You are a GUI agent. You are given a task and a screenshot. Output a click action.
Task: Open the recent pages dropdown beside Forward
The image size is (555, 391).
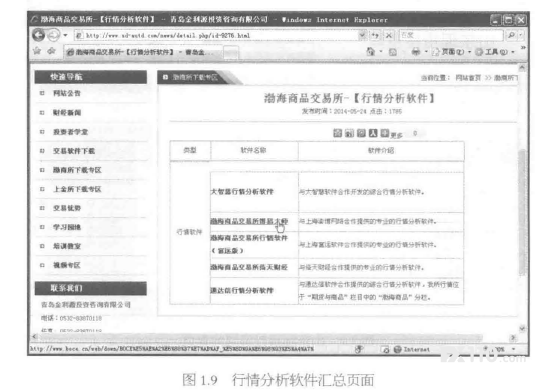pos(65,35)
